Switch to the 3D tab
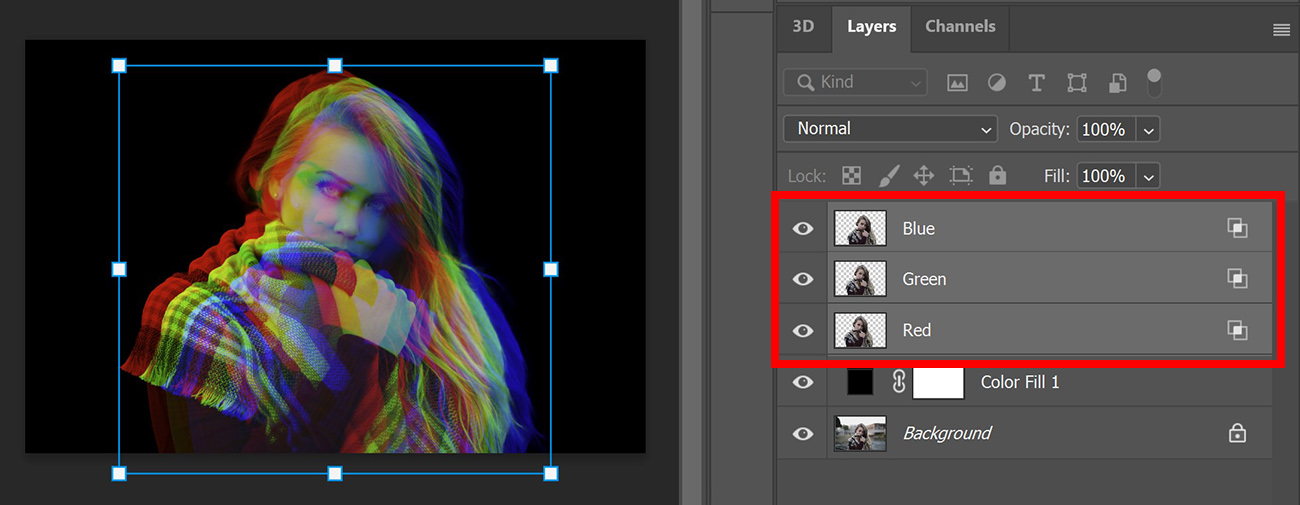Image resolution: width=1300 pixels, height=505 pixels. (803, 27)
